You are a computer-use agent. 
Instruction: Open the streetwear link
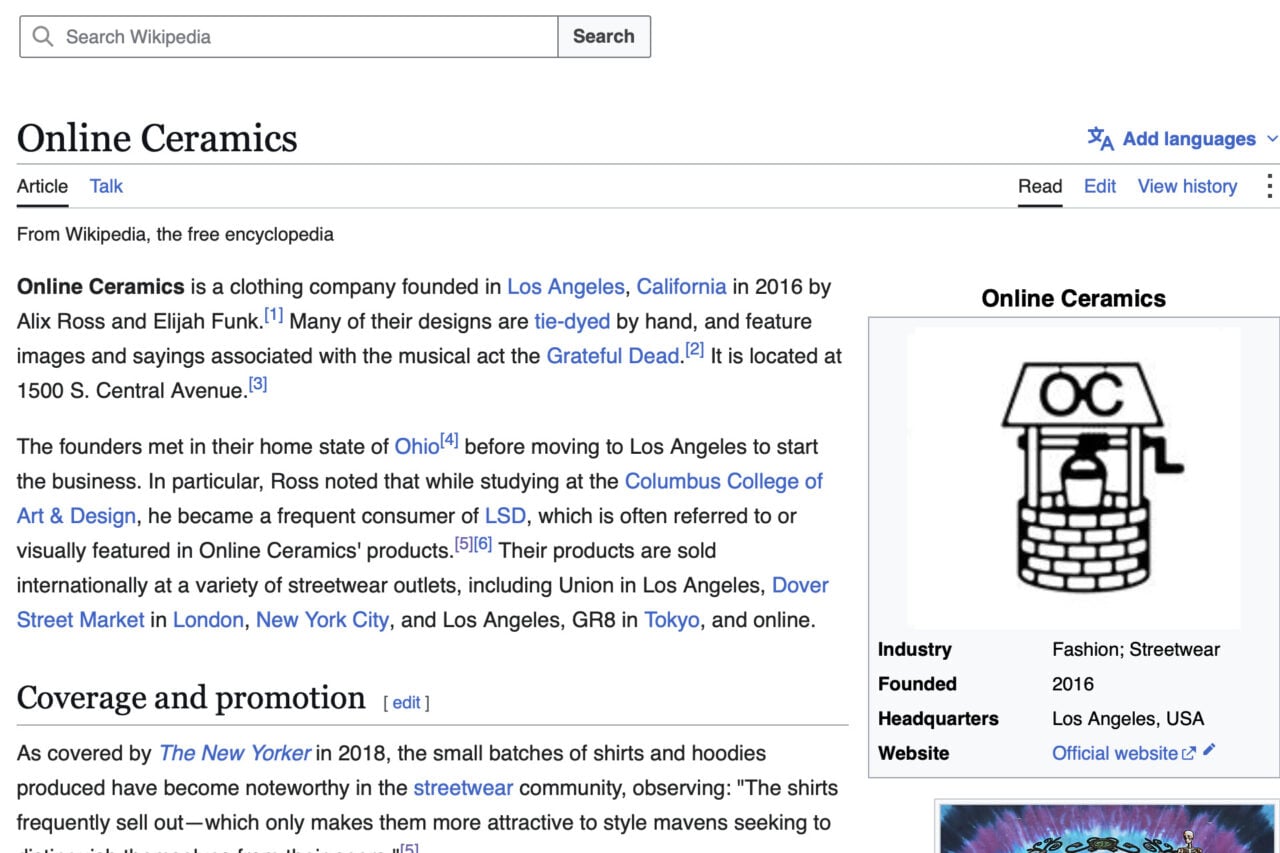pos(463,788)
